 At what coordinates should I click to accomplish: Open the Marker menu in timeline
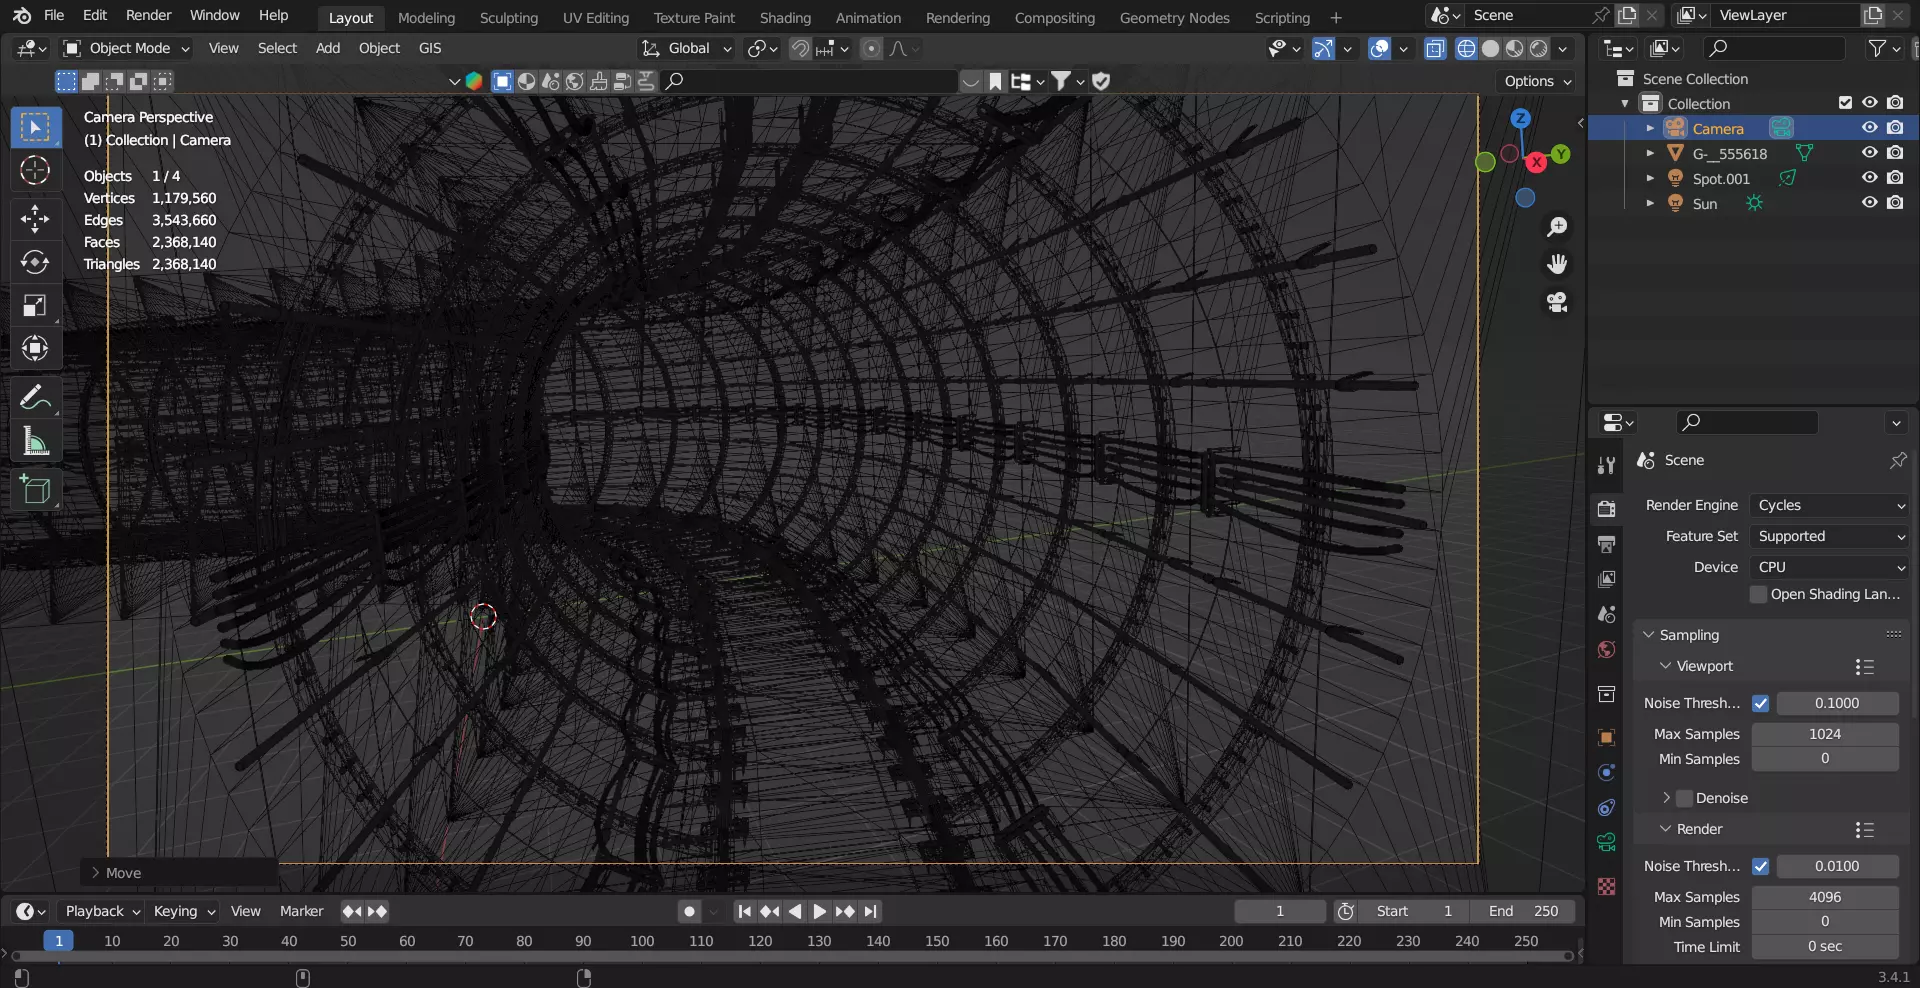(x=301, y=911)
